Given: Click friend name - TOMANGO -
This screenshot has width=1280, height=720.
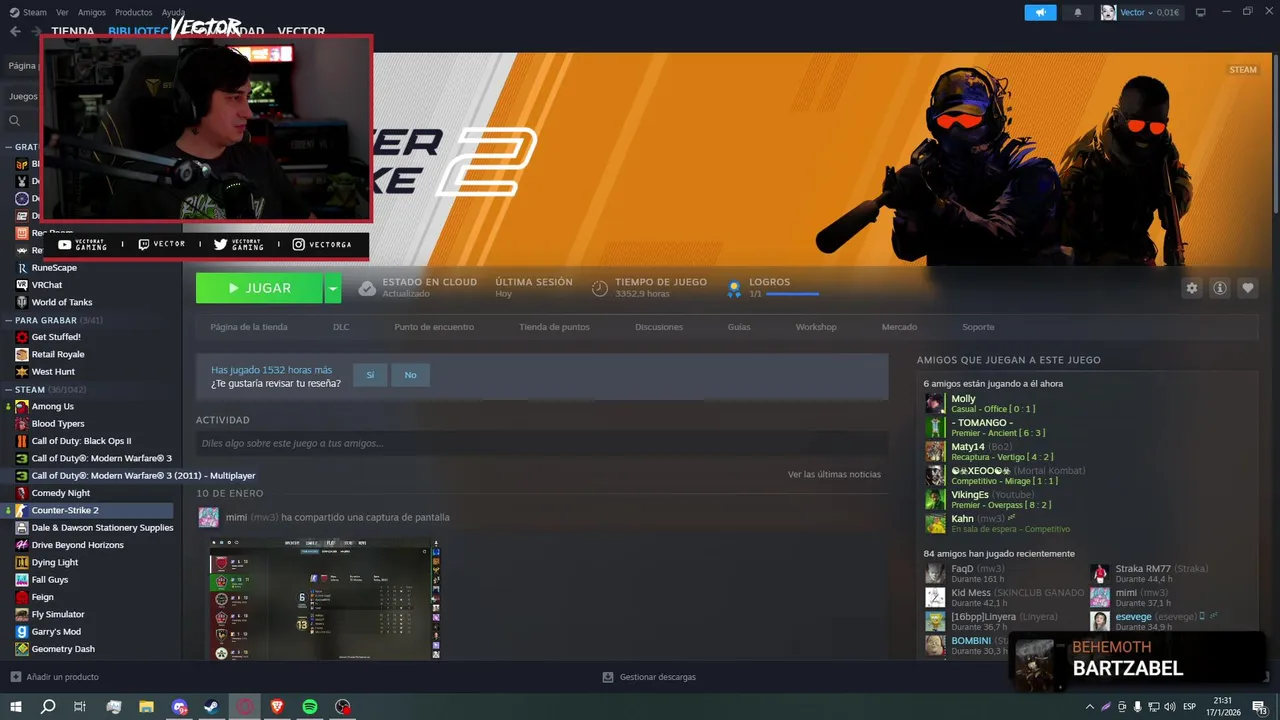Looking at the screenshot, I should point(982,422).
